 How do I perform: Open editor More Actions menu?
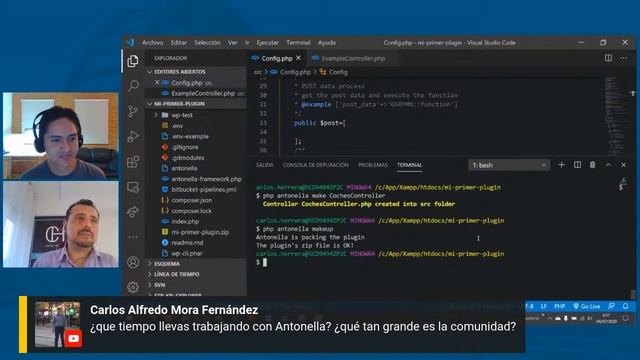[x=624, y=58]
